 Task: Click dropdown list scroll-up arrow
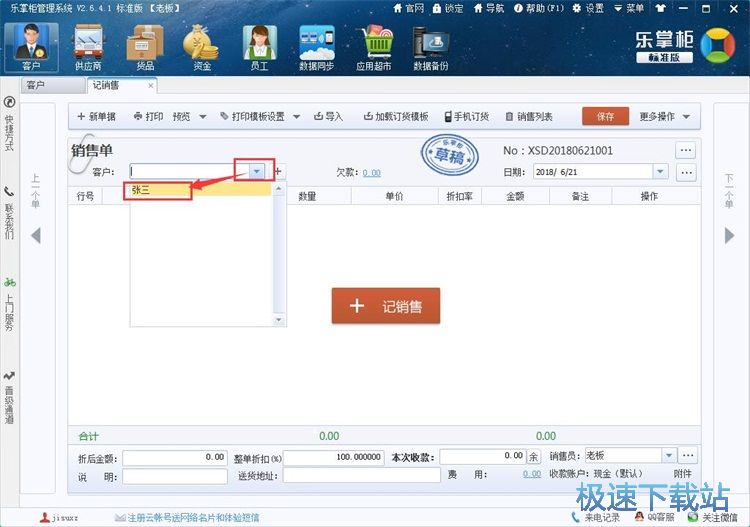pos(279,189)
